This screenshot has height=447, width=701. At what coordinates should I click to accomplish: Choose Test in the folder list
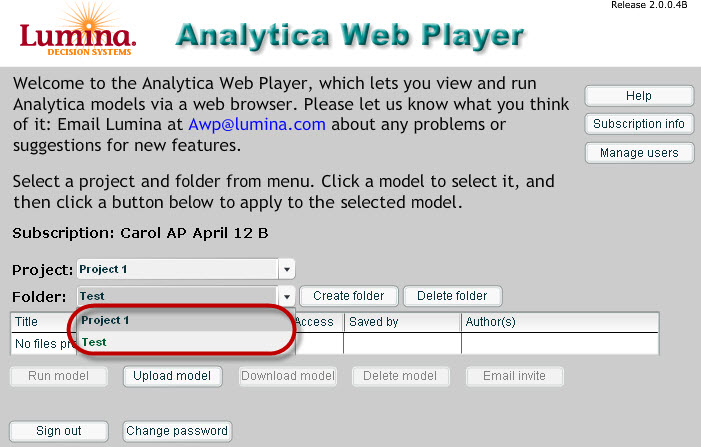click(x=186, y=342)
